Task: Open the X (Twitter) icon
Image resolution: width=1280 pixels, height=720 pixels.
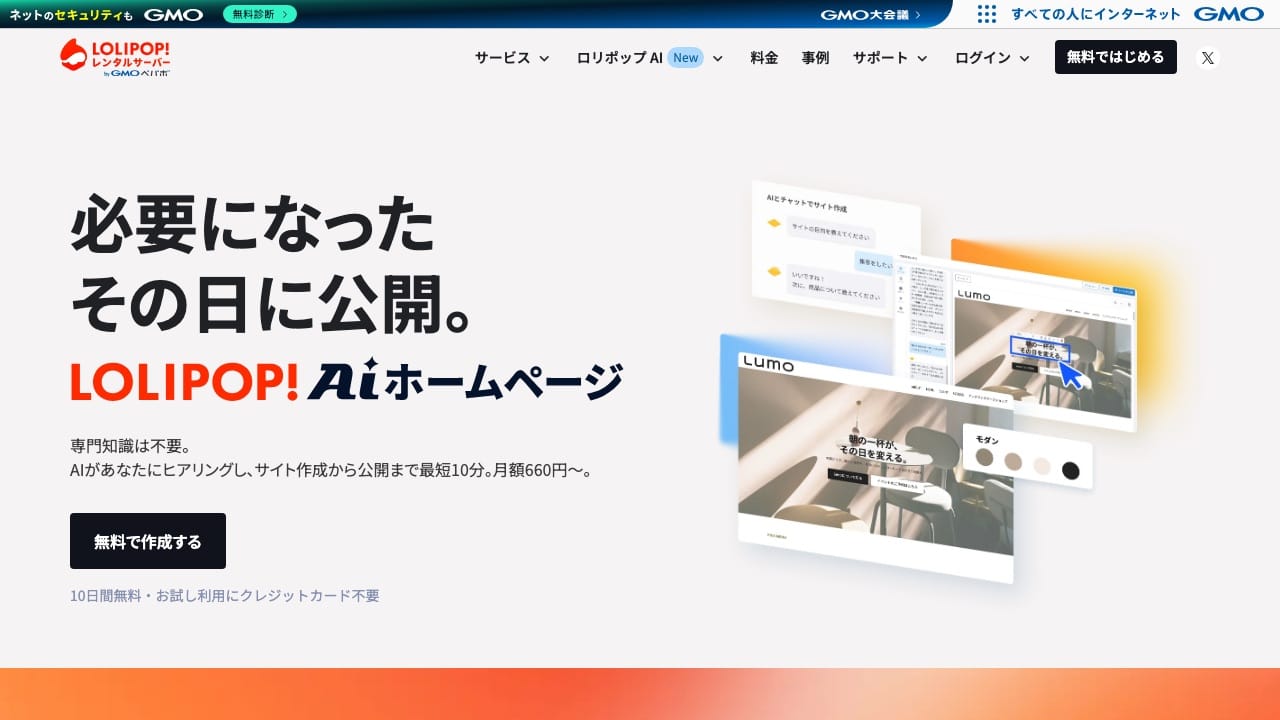Action: click(x=1208, y=58)
